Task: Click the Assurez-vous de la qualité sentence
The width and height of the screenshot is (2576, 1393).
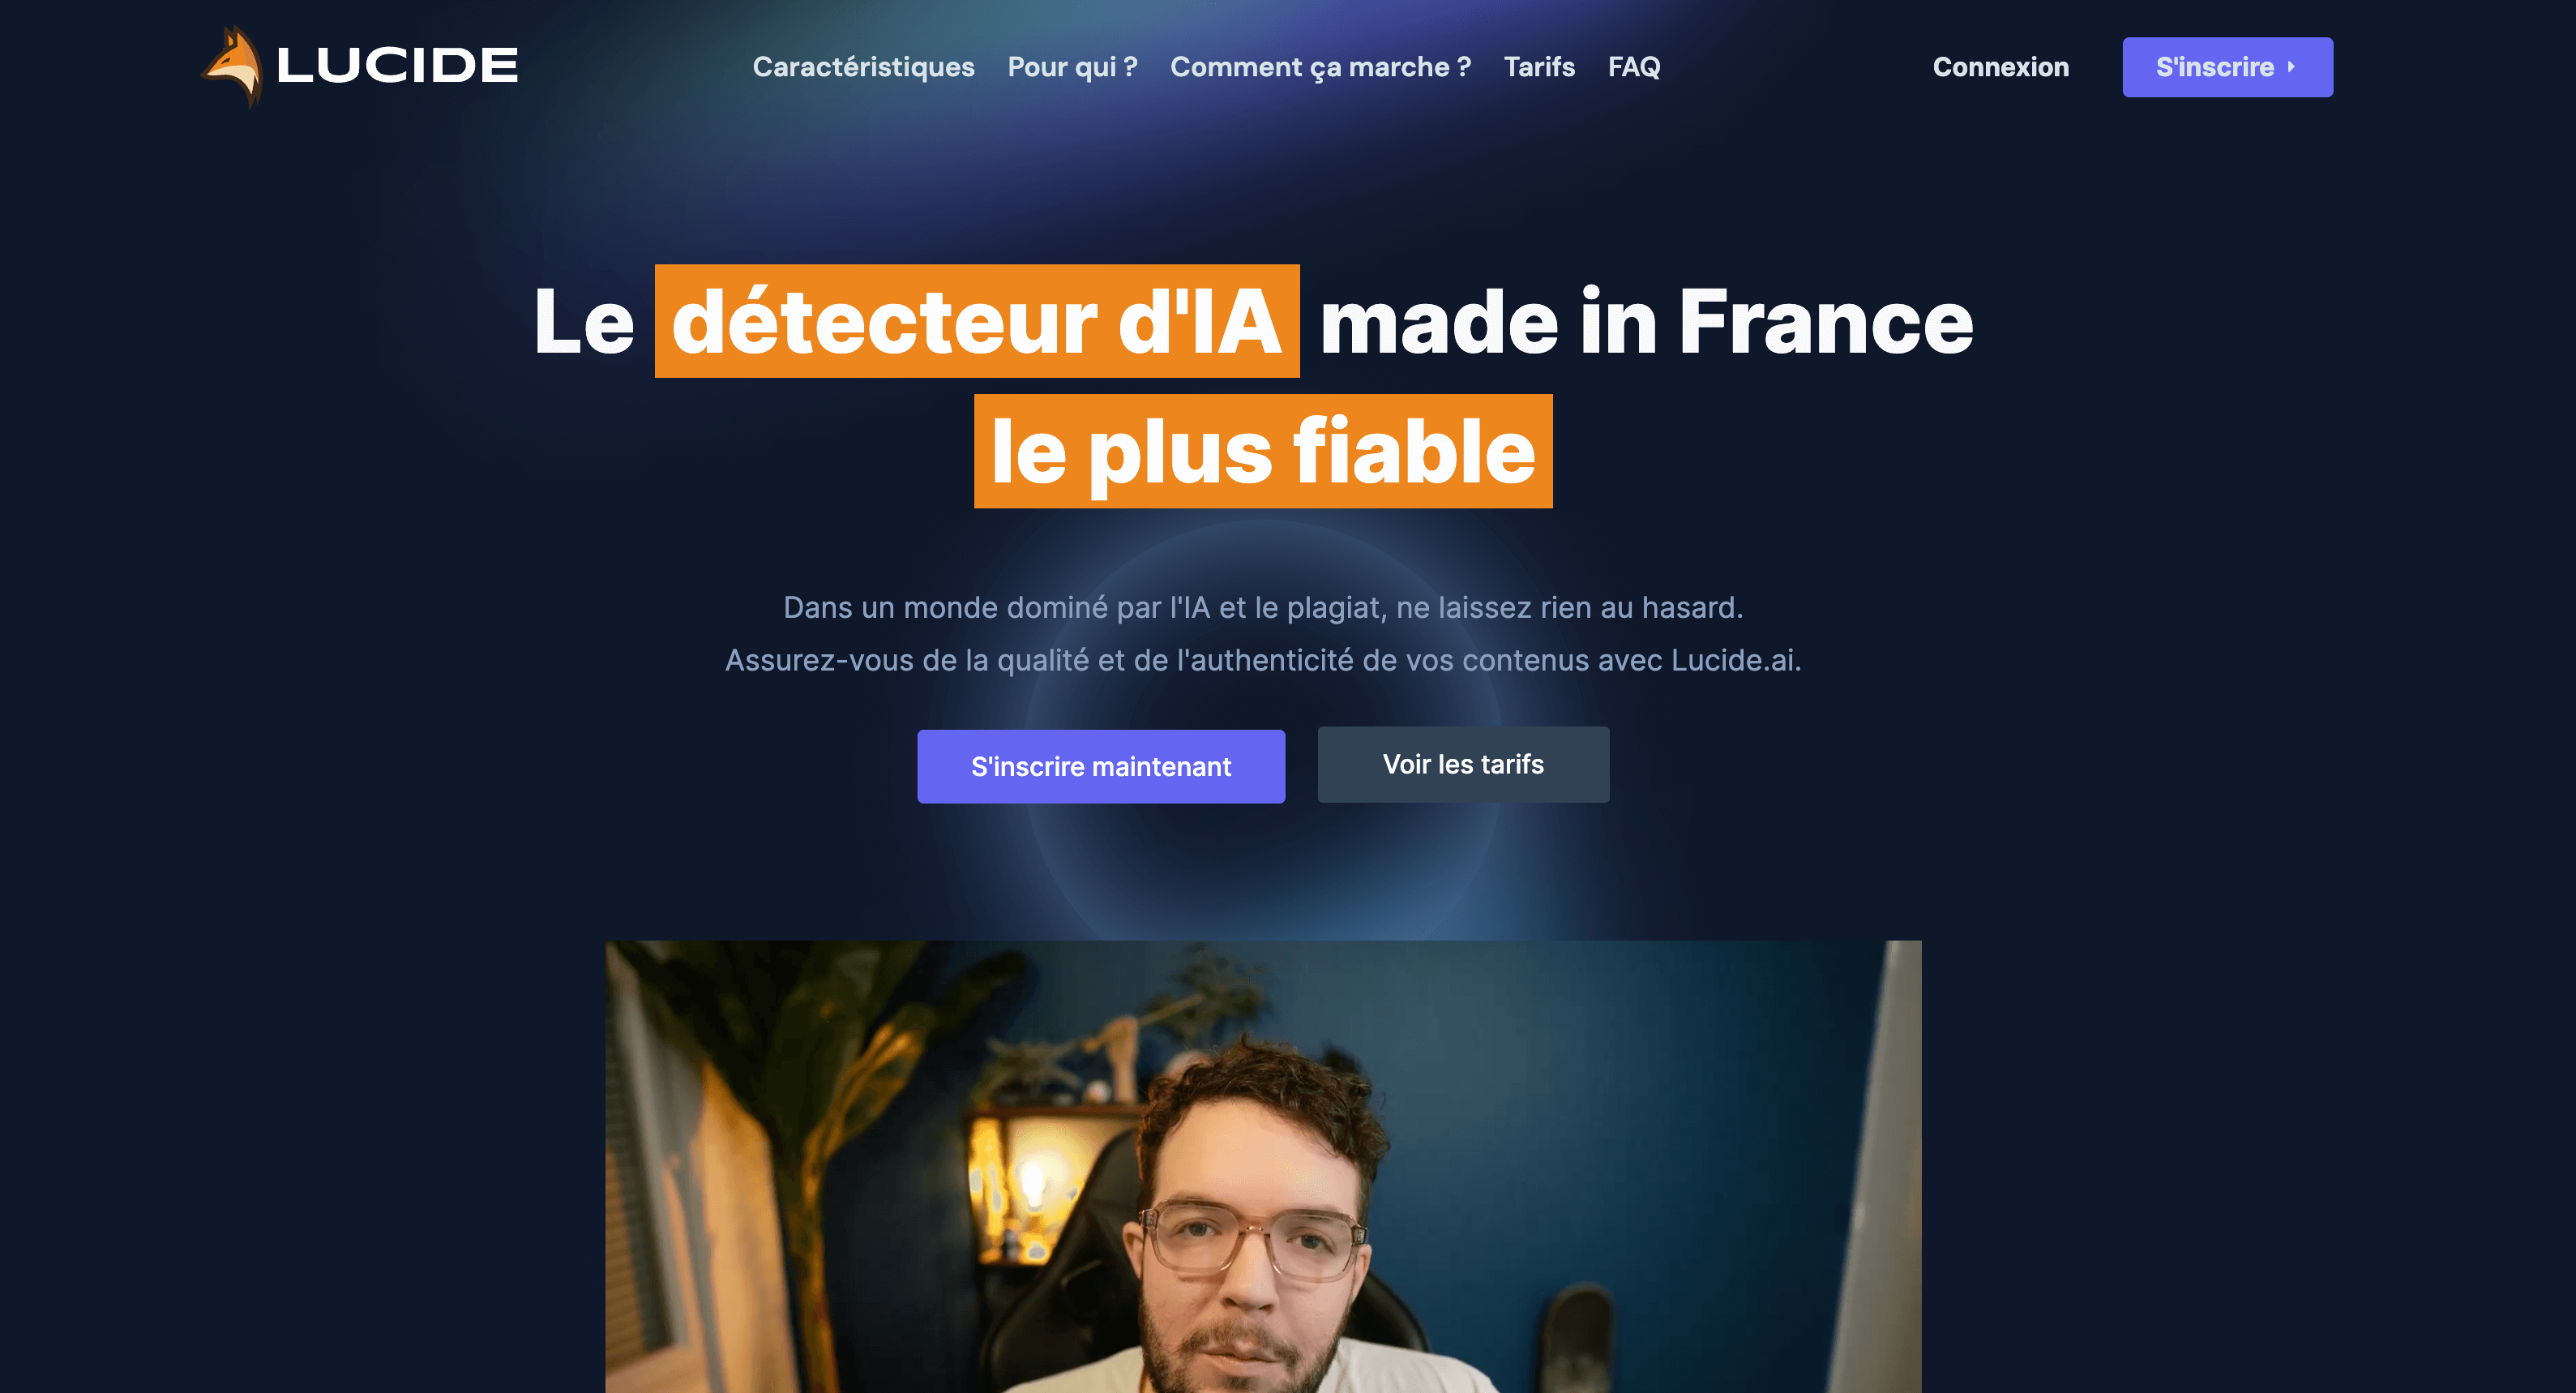Action: (x=1263, y=660)
